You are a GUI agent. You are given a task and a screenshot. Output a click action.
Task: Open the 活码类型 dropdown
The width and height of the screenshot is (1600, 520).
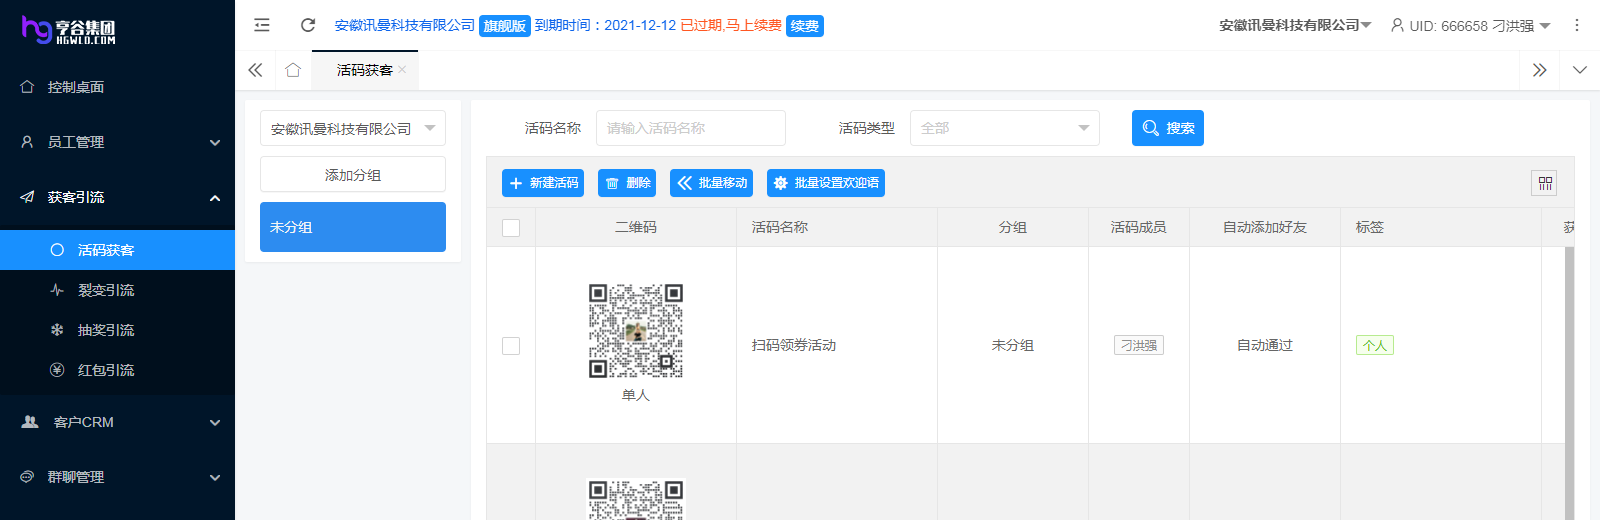[1004, 128]
